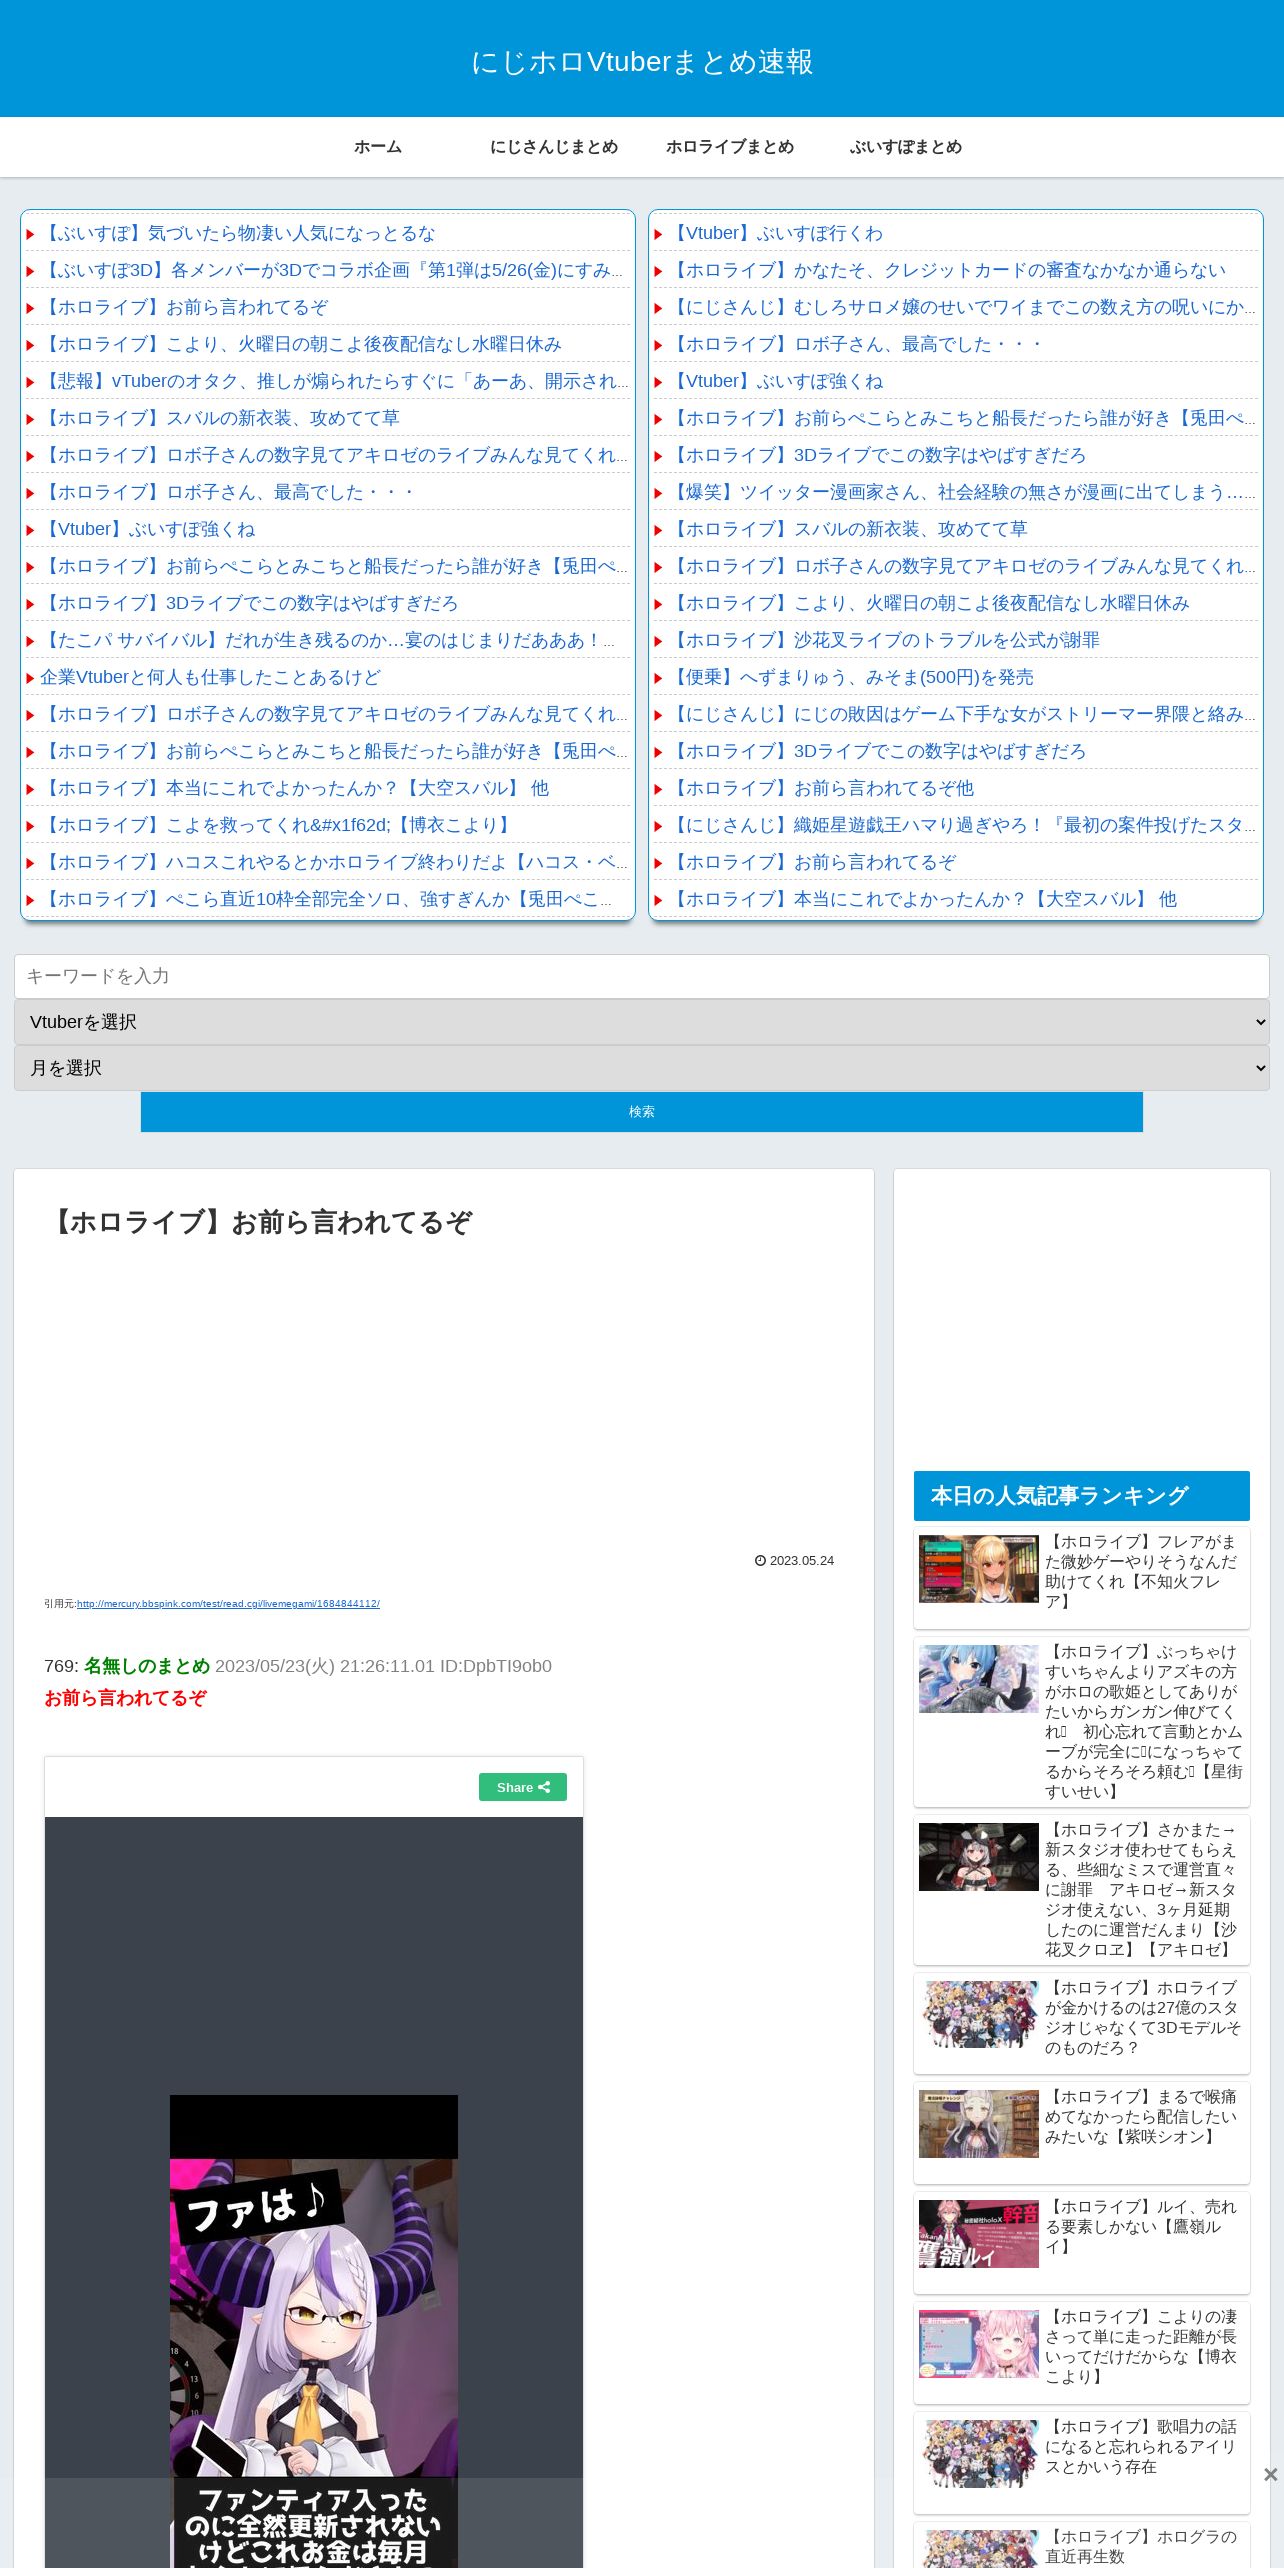Open the 月を選択 dropdown
Viewport: 1284px width, 2568px height.
(642, 1068)
